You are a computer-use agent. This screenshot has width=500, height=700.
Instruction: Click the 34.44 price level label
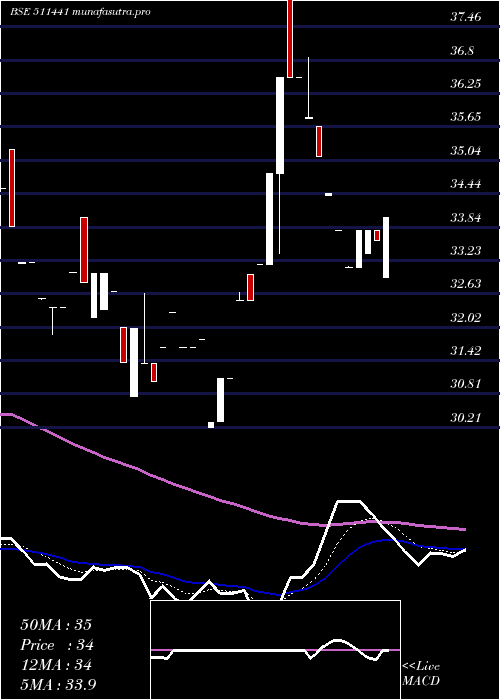(x=466, y=184)
